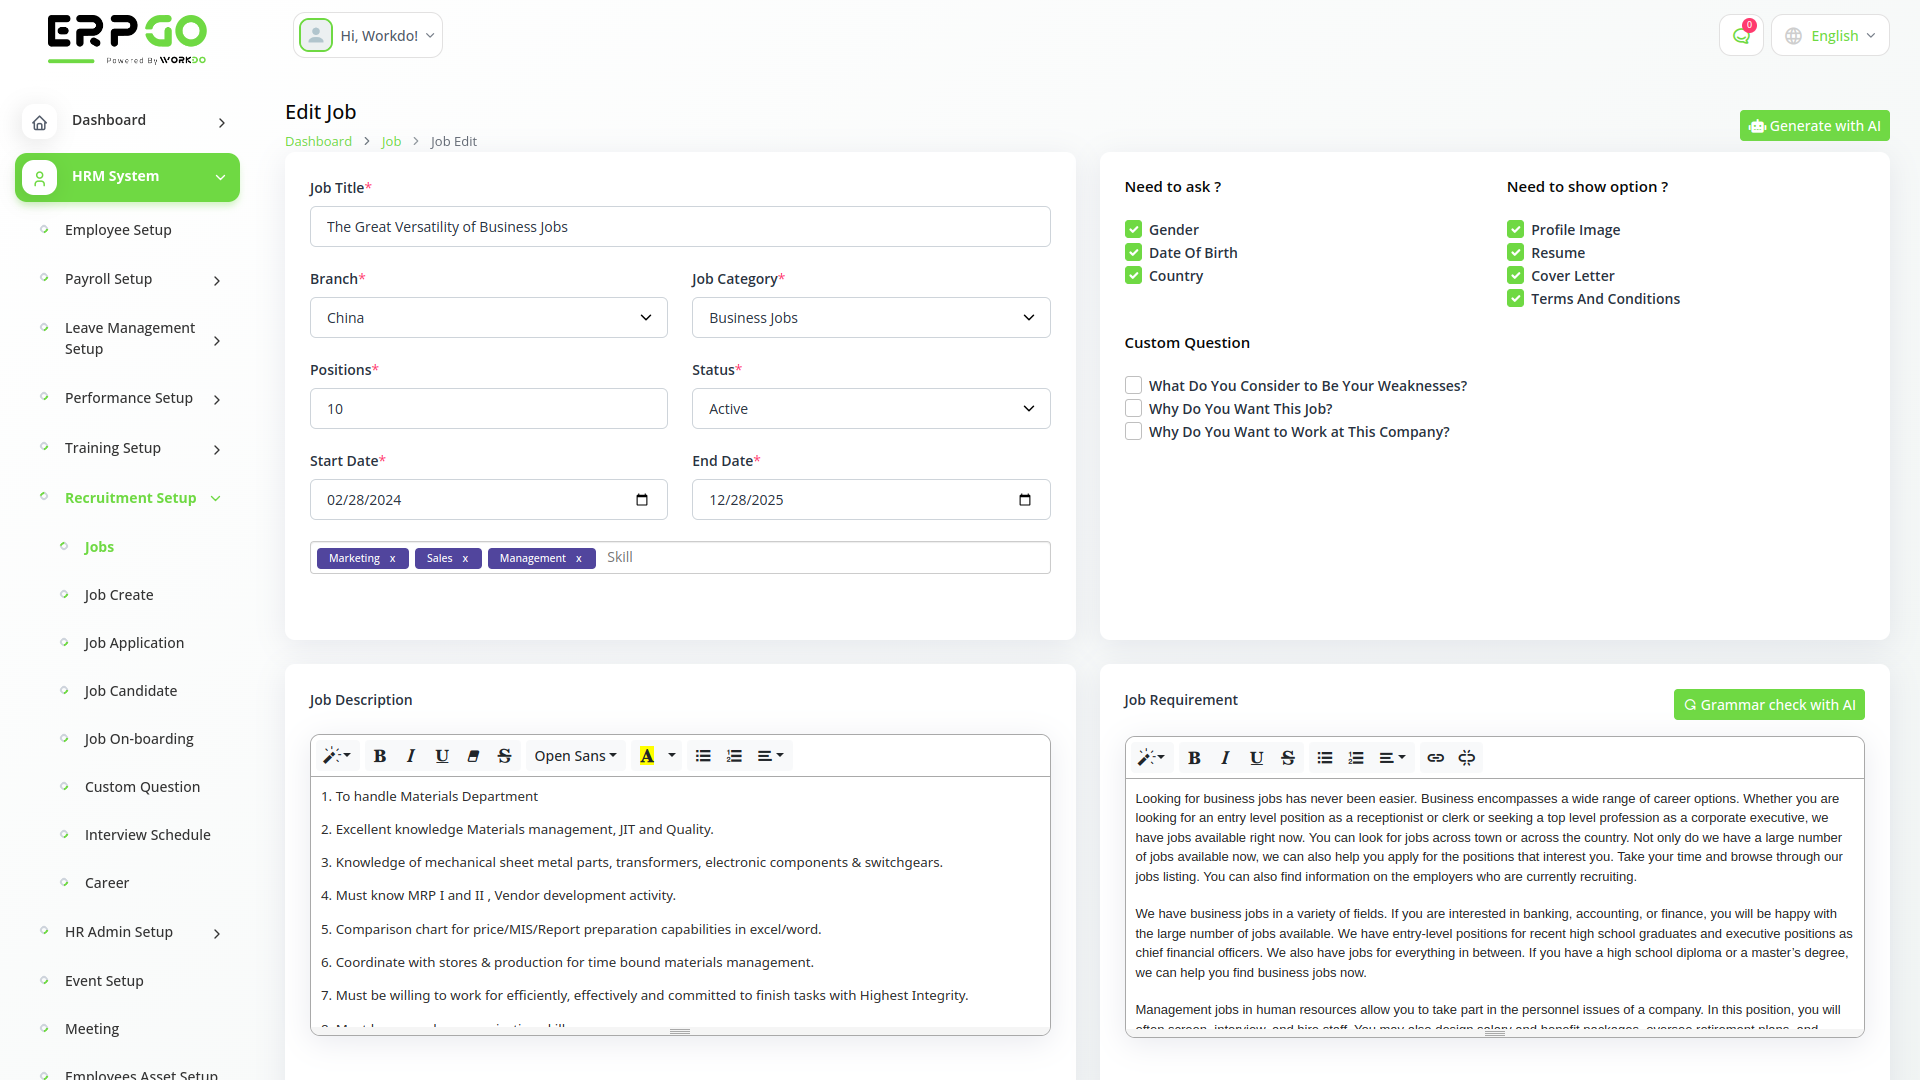Screen dimensions: 1920x1080
Task: Insert a bulleted list in Job Description
Action: (x=704, y=756)
